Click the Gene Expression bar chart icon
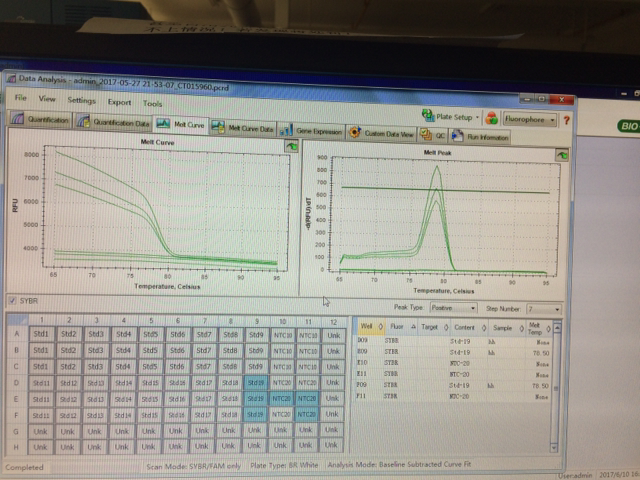This screenshot has height=480, width=640. [x=286, y=131]
